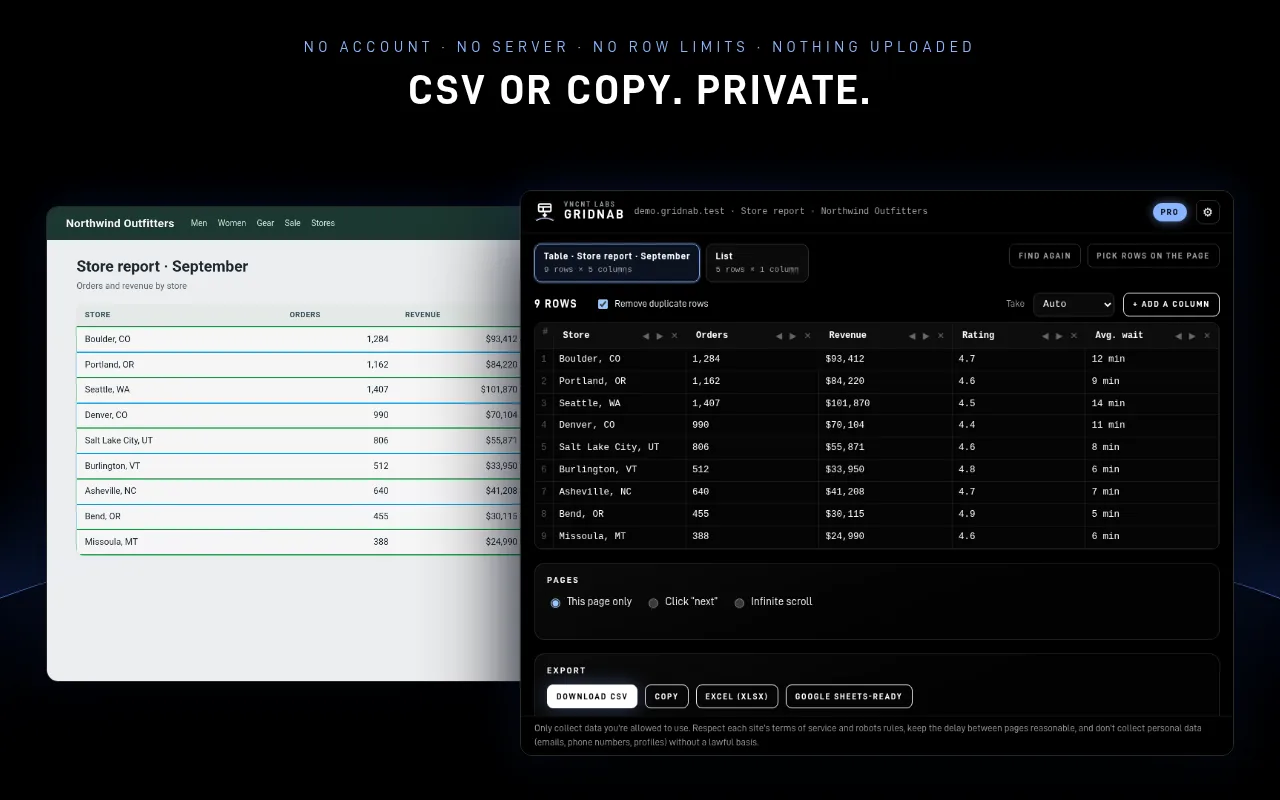This screenshot has height=800, width=1280.
Task: Remove the Rating column
Action: pyautogui.click(x=1074, y=336)
